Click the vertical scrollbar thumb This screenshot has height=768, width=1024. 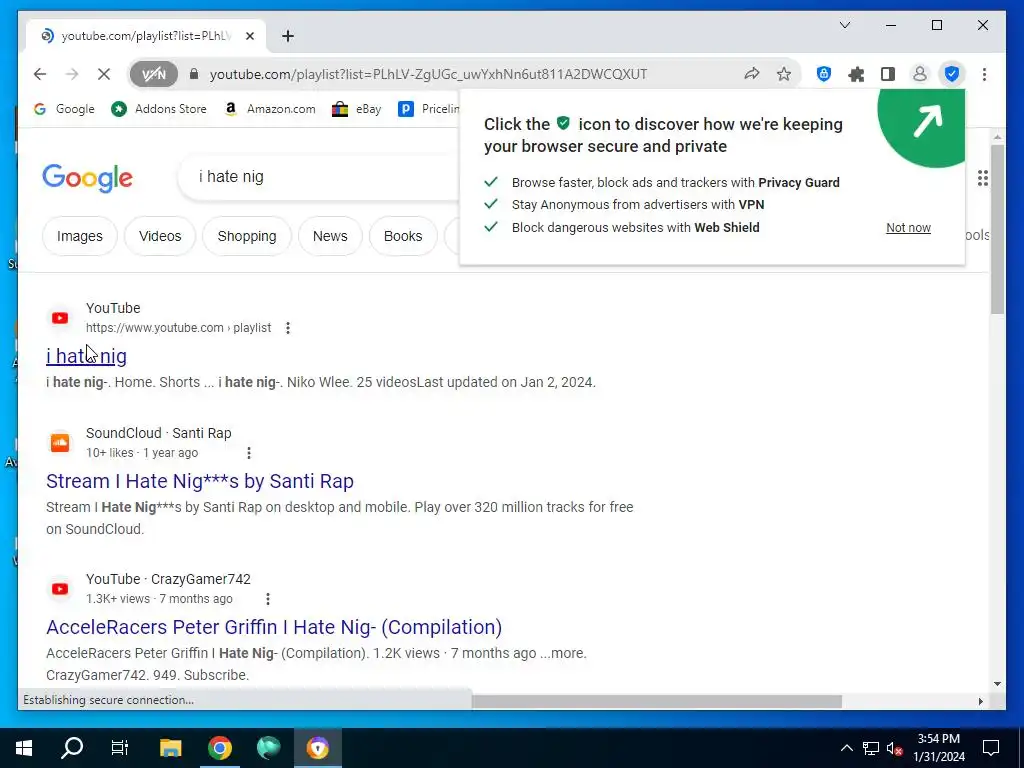tap(997, 229)
